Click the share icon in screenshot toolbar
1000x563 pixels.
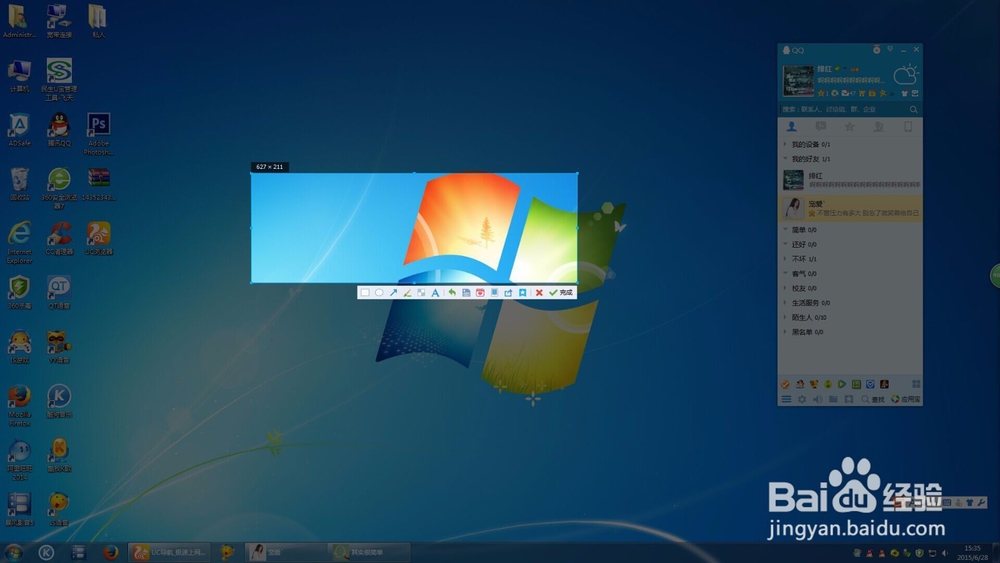point(508,293)
